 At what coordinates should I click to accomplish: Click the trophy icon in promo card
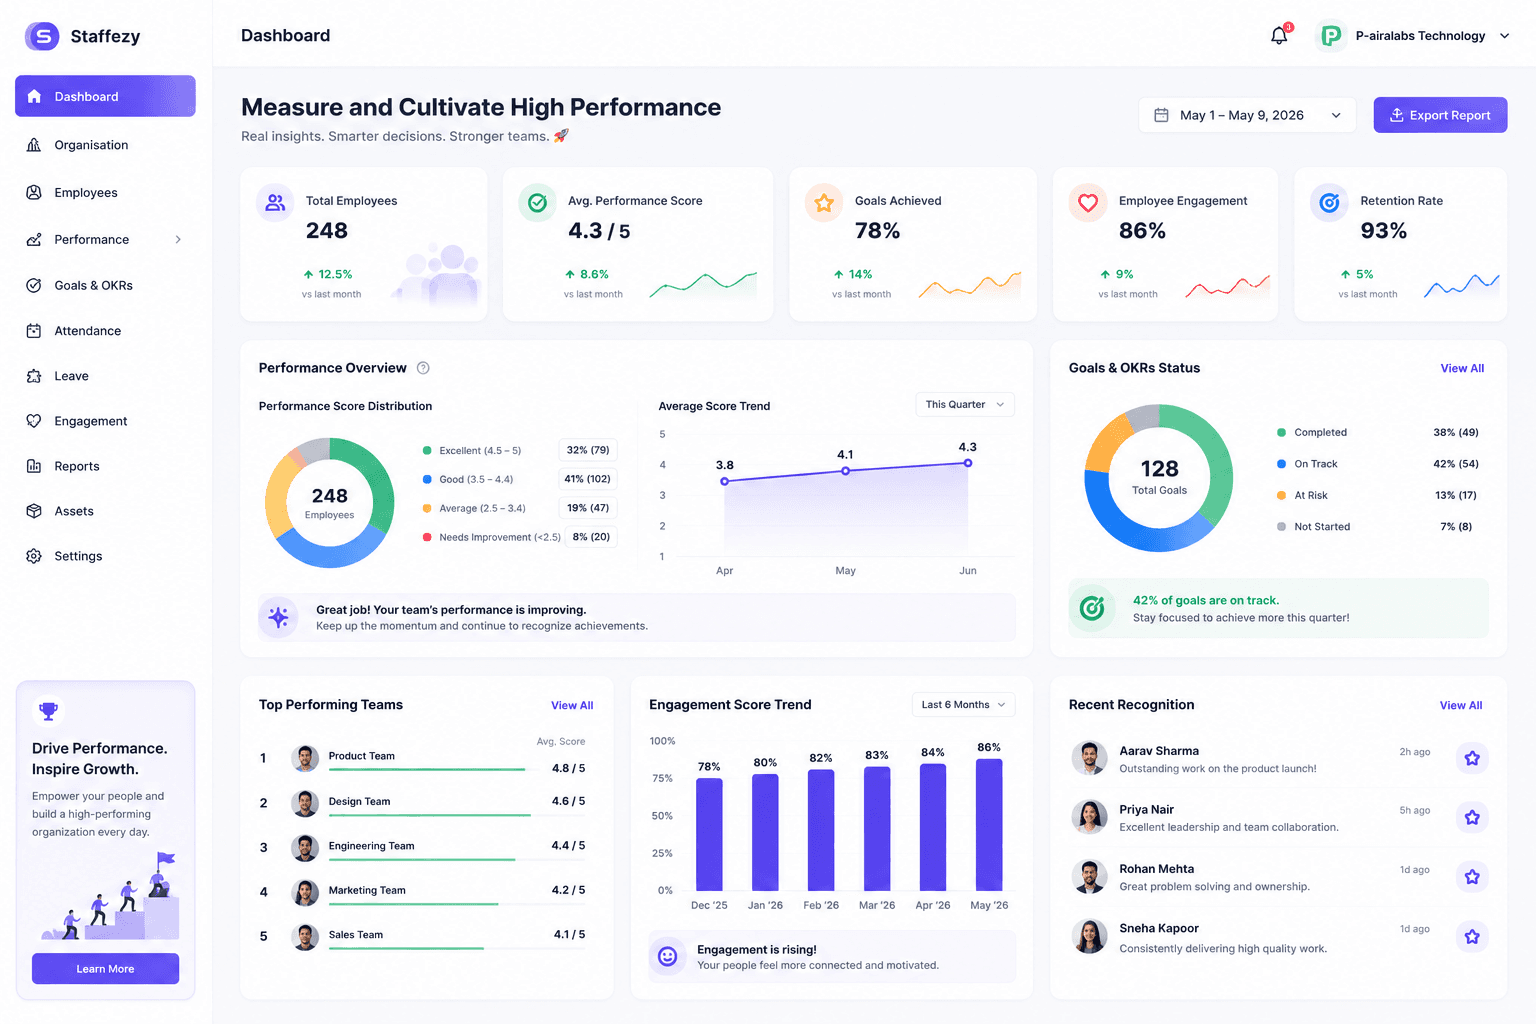[48, 711]
